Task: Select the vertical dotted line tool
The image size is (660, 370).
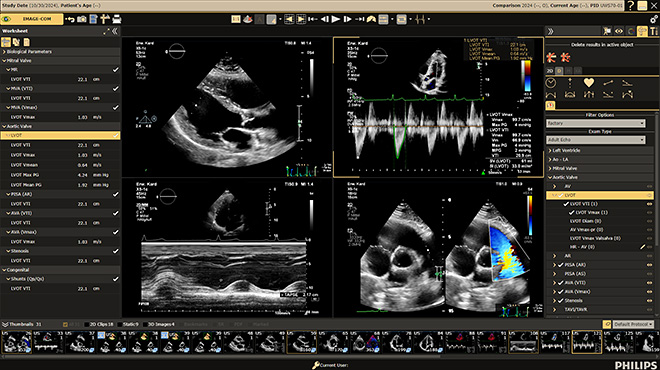Action: tap(570, 83)
